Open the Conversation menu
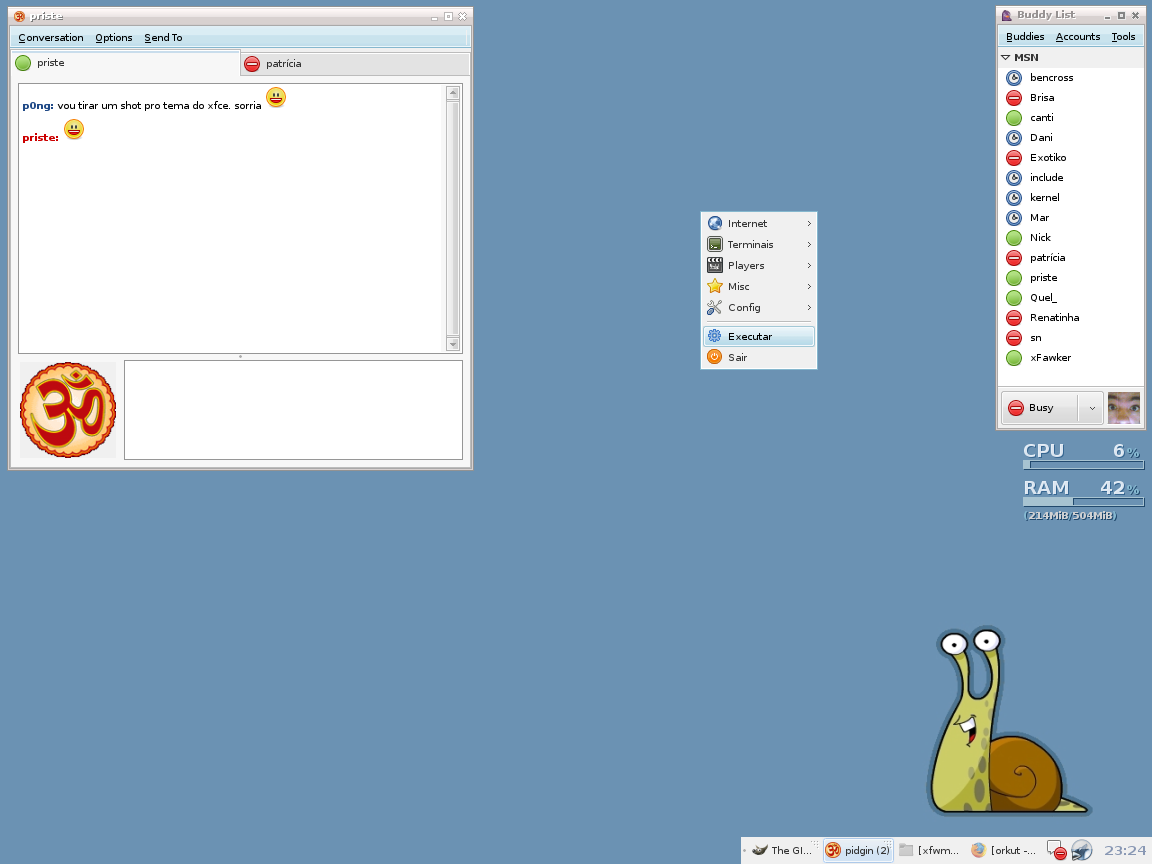 point(51,37)
